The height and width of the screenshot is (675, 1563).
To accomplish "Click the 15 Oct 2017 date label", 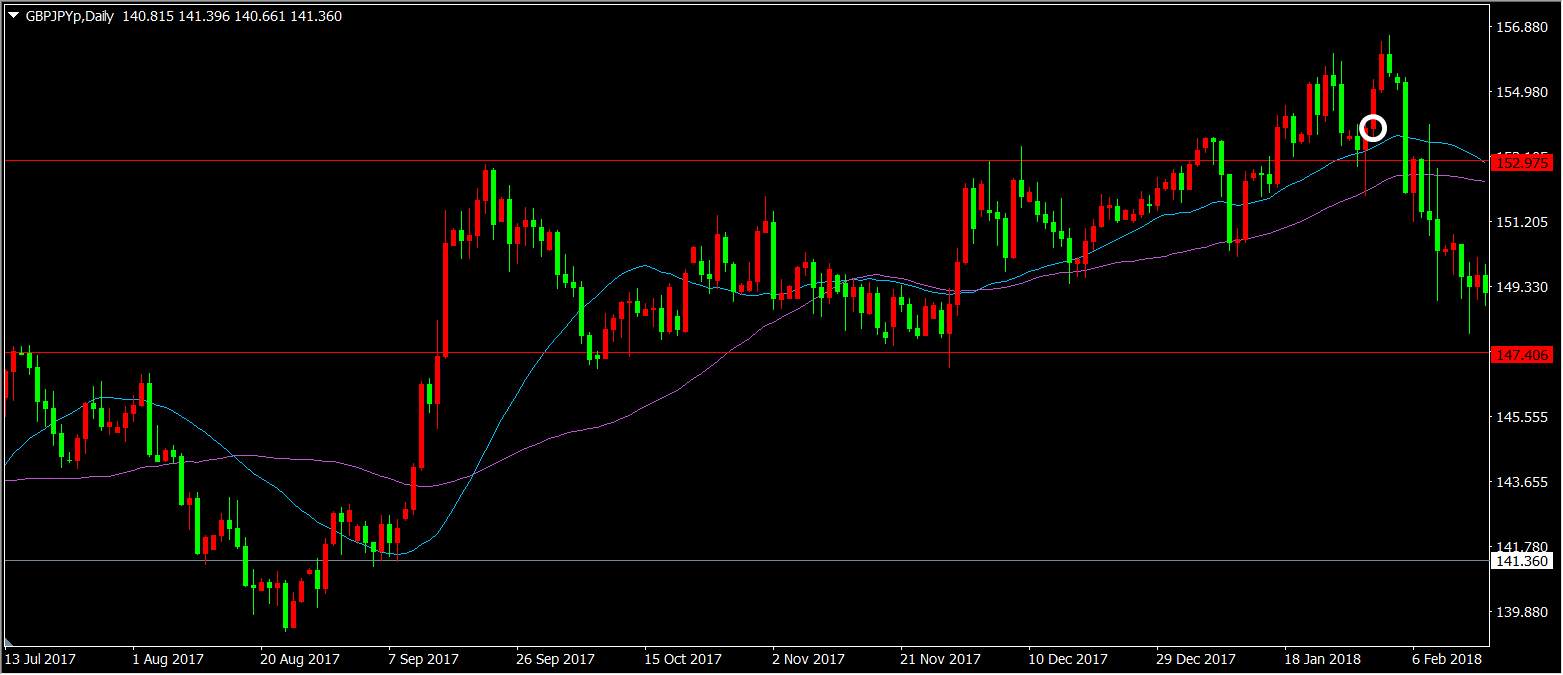I will (683, 659).
